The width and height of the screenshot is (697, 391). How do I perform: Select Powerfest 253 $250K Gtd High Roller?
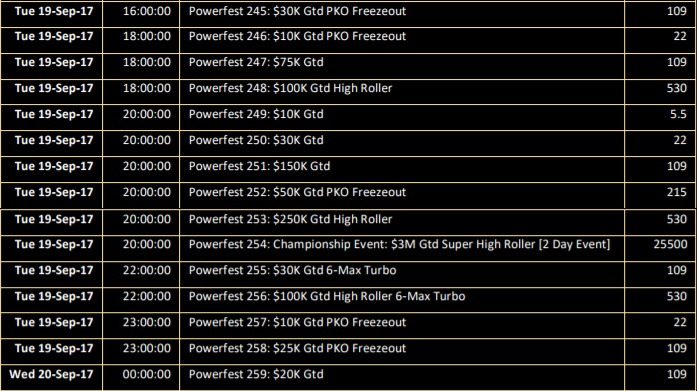[x=290, y=219]
